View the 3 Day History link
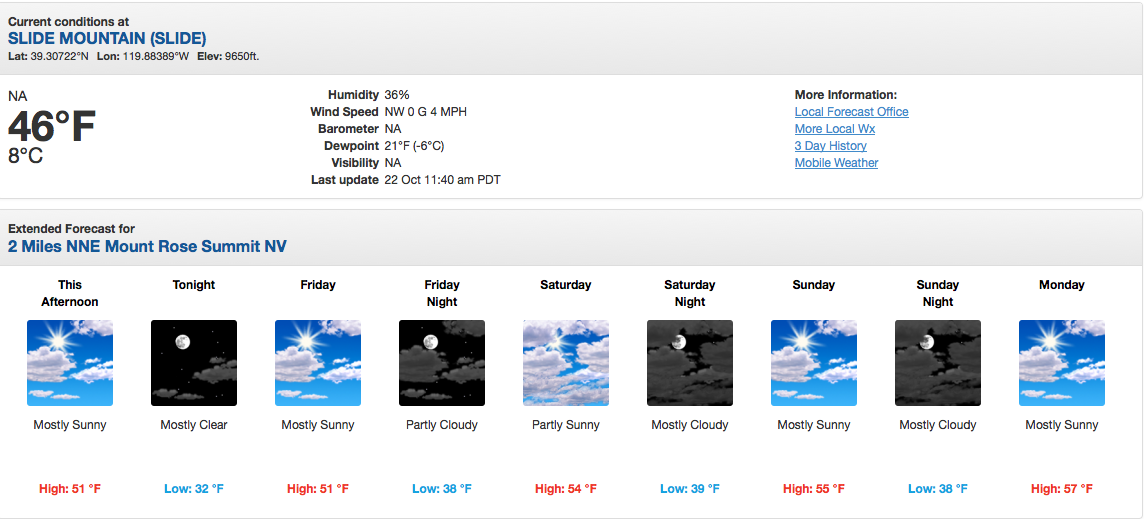Screen dimensions: 1144x519 tap(831, 145)
